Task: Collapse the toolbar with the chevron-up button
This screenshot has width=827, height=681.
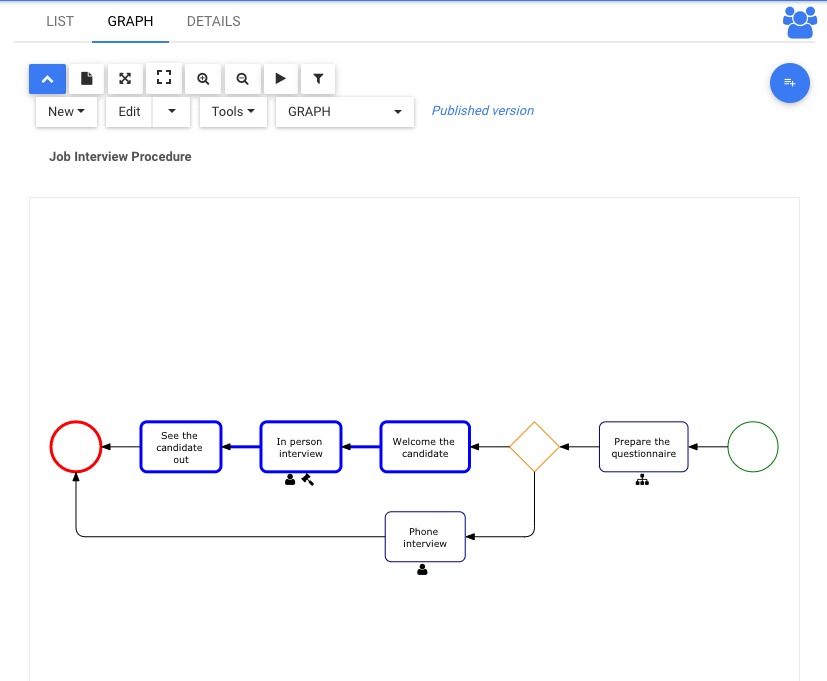Action: [x=47, y=79]
